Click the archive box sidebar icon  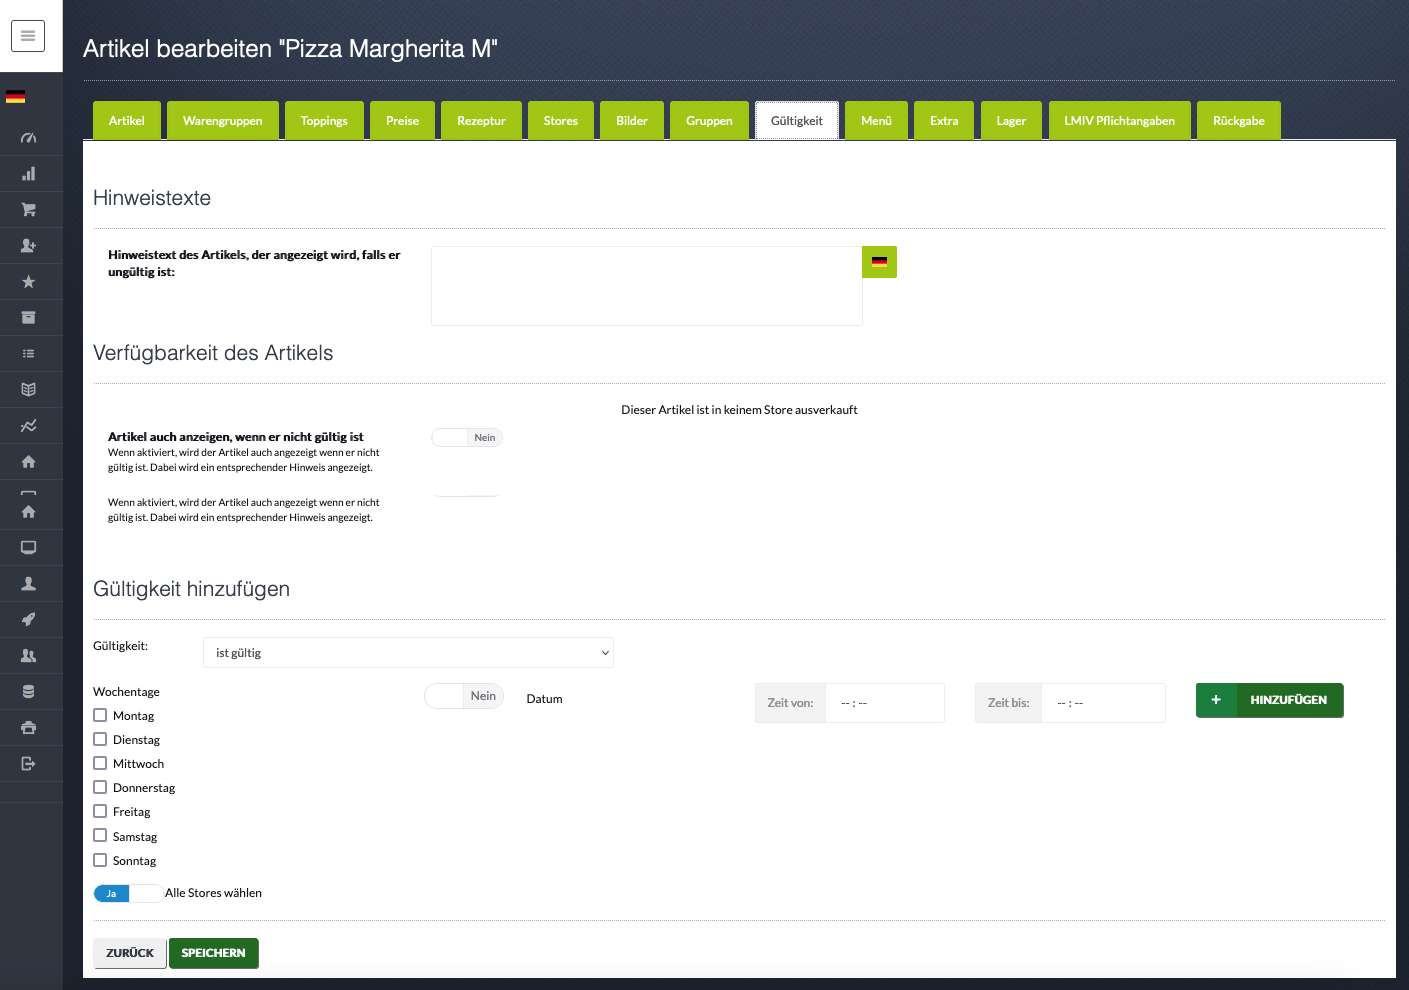tap(28, 318)
